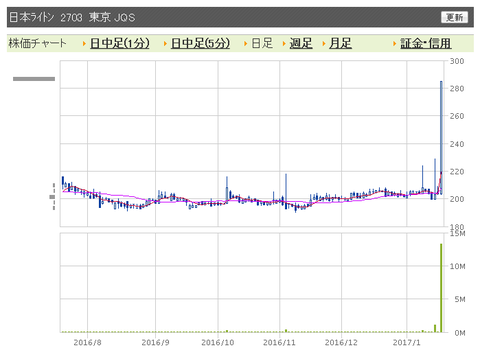Click the largest green volume bar
The height and width of the screenshot is (361, 480).
(x=441, y=288)
